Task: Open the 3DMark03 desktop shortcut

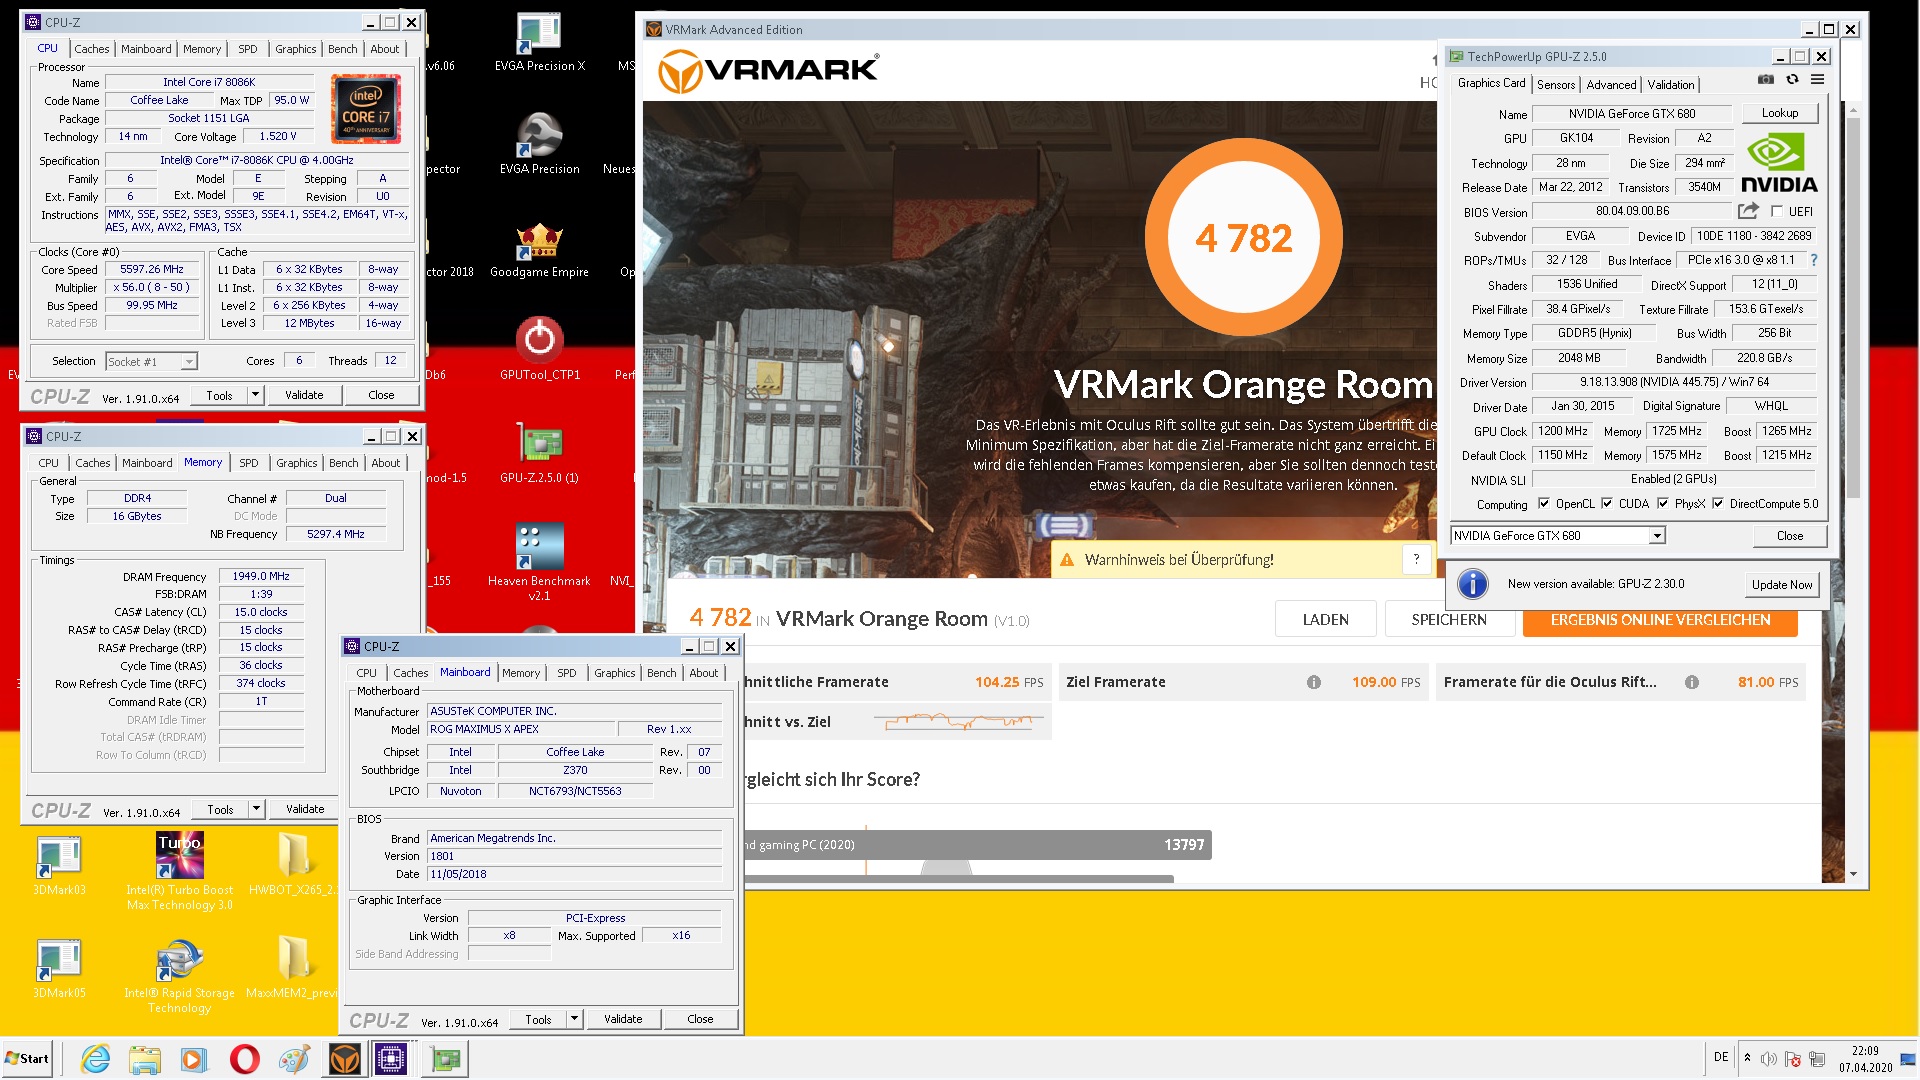Action: (59, 866)
